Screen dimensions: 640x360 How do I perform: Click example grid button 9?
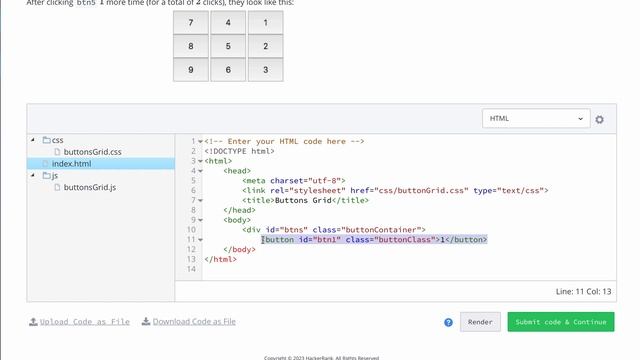coord(191,70)
